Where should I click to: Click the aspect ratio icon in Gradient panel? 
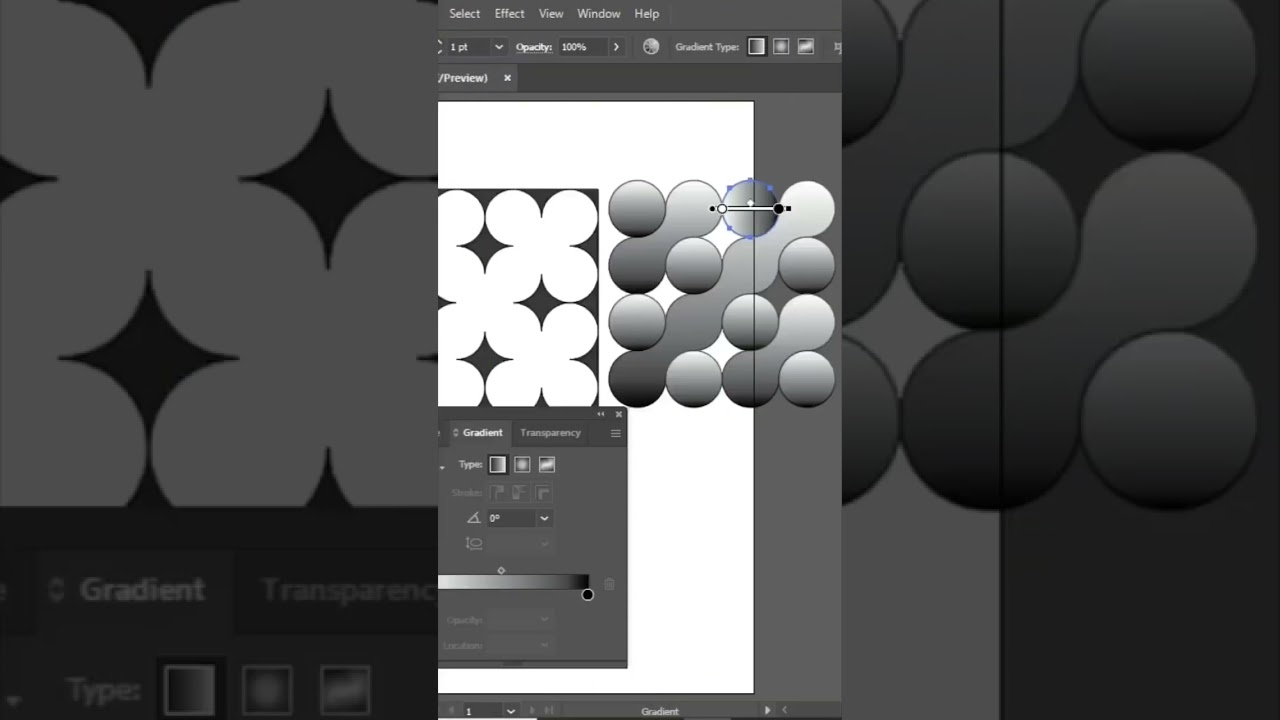(x=474, y=543)
